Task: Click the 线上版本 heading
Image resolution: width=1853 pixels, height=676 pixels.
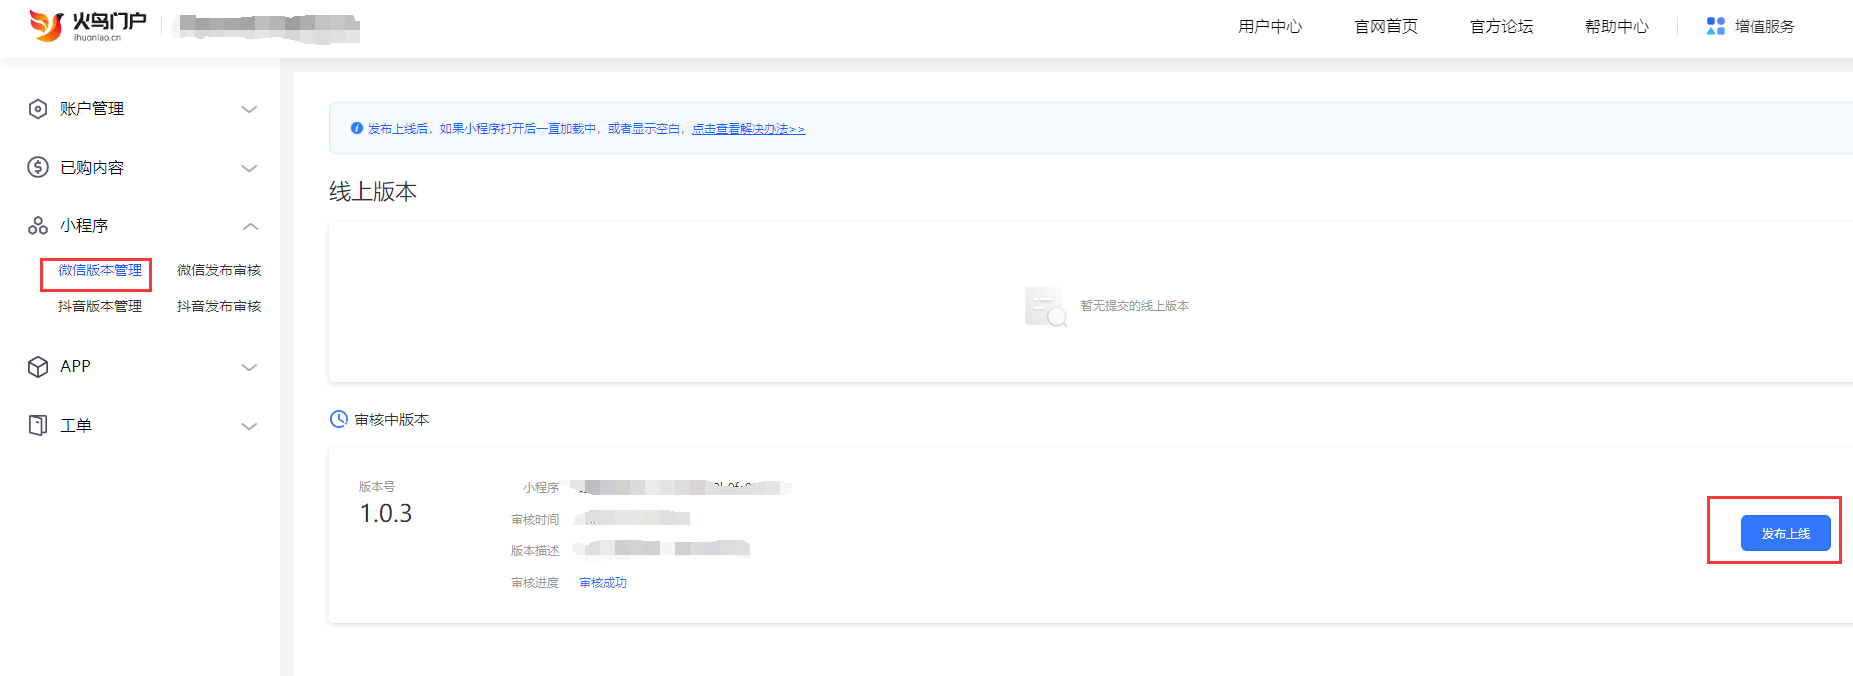Action: (373, 192)
